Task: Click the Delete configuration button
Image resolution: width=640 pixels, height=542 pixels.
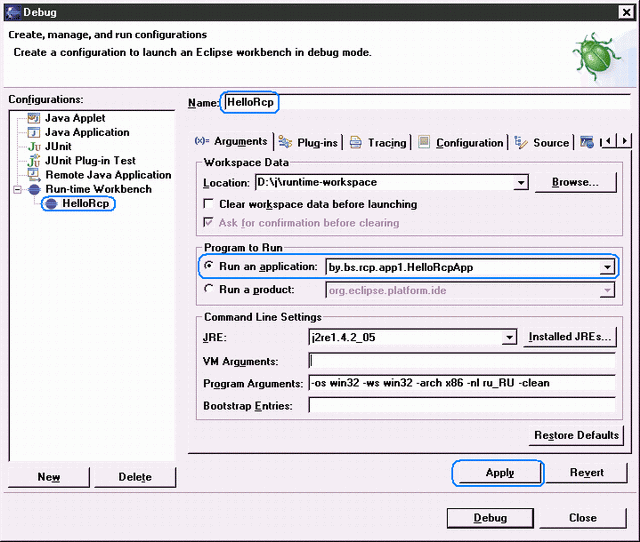Action: pos(135,477)
